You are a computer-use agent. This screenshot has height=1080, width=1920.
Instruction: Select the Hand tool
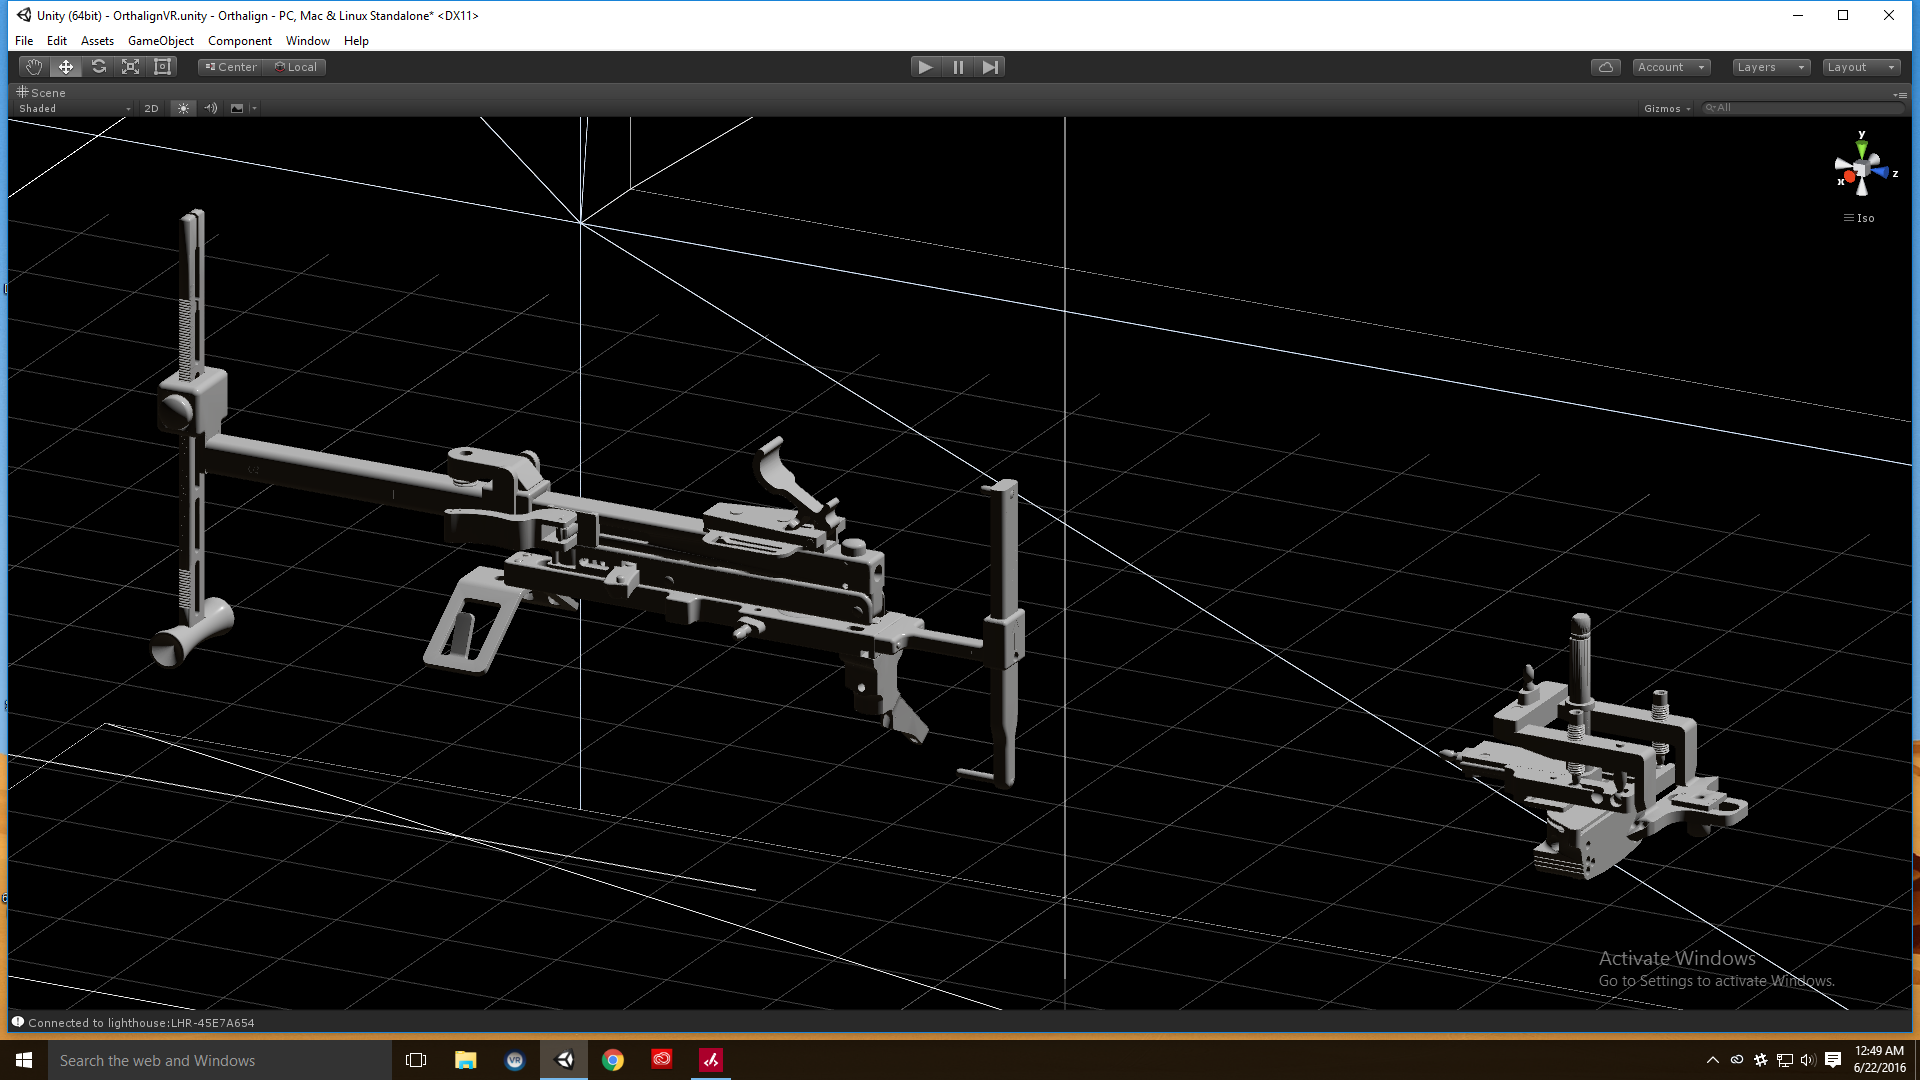tap(35, 67)
